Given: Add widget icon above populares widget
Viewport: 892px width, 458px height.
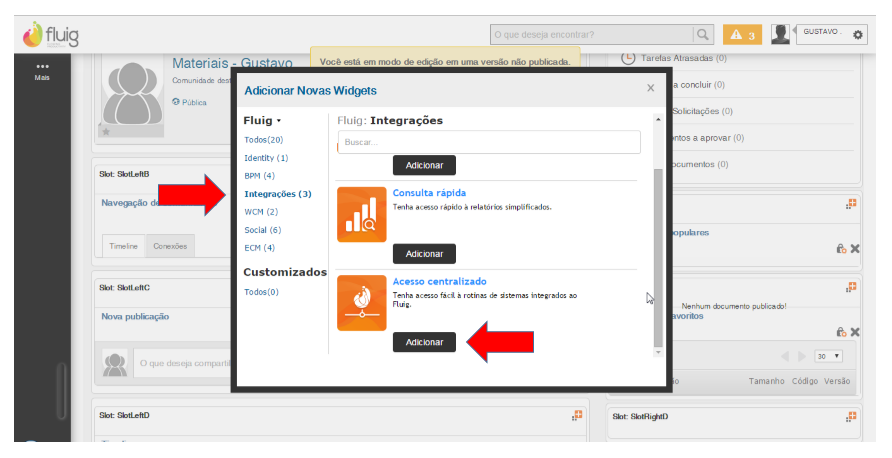Looking at the screenshot, I should [x=850, y=204].
